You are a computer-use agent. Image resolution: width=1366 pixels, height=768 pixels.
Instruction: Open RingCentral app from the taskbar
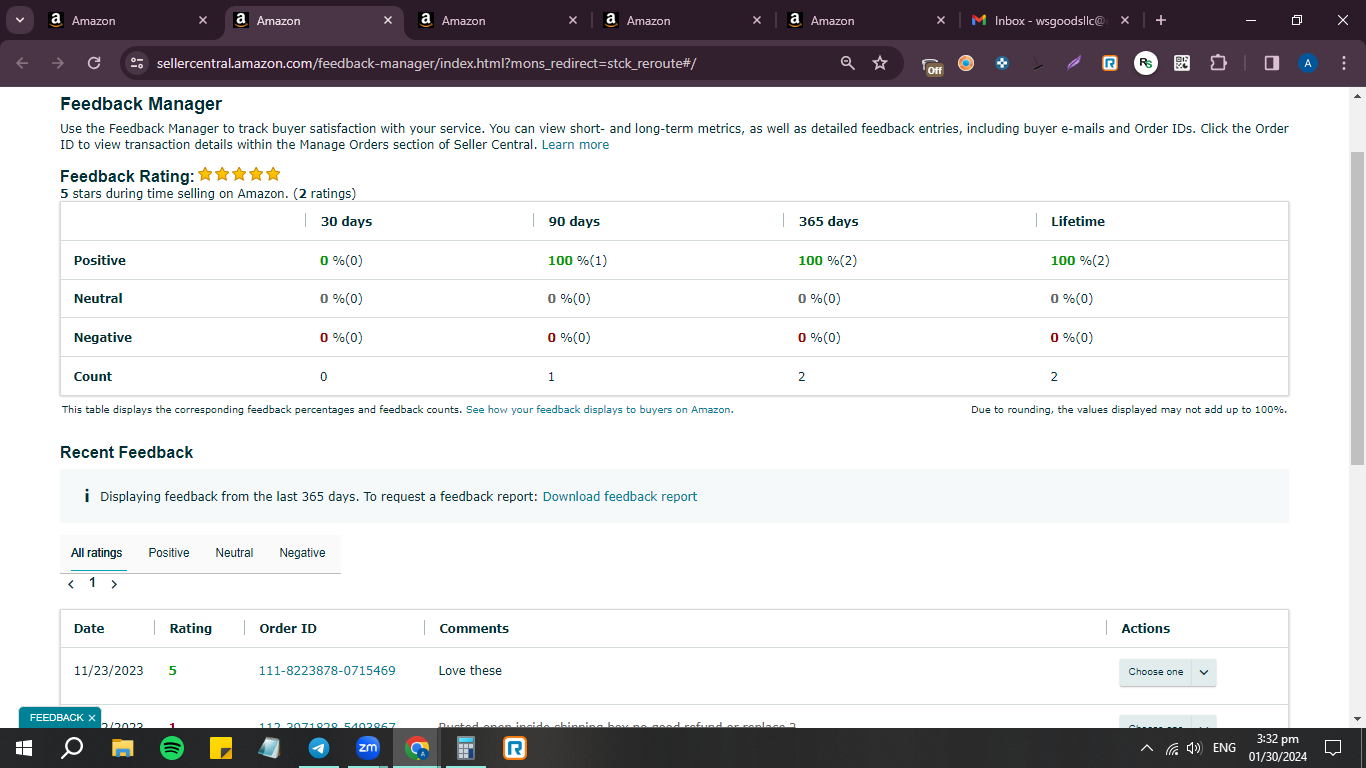click(515, 747)
